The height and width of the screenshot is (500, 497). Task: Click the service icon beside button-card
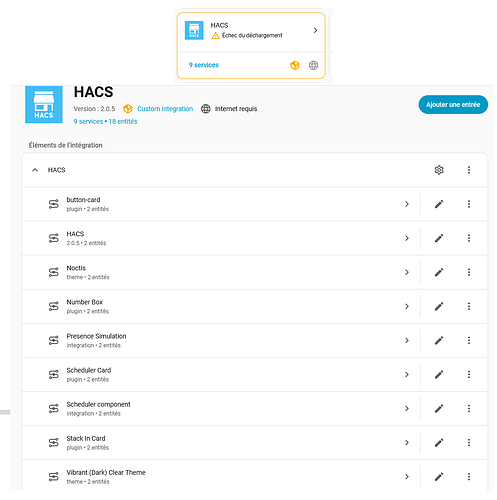(54, 204)
